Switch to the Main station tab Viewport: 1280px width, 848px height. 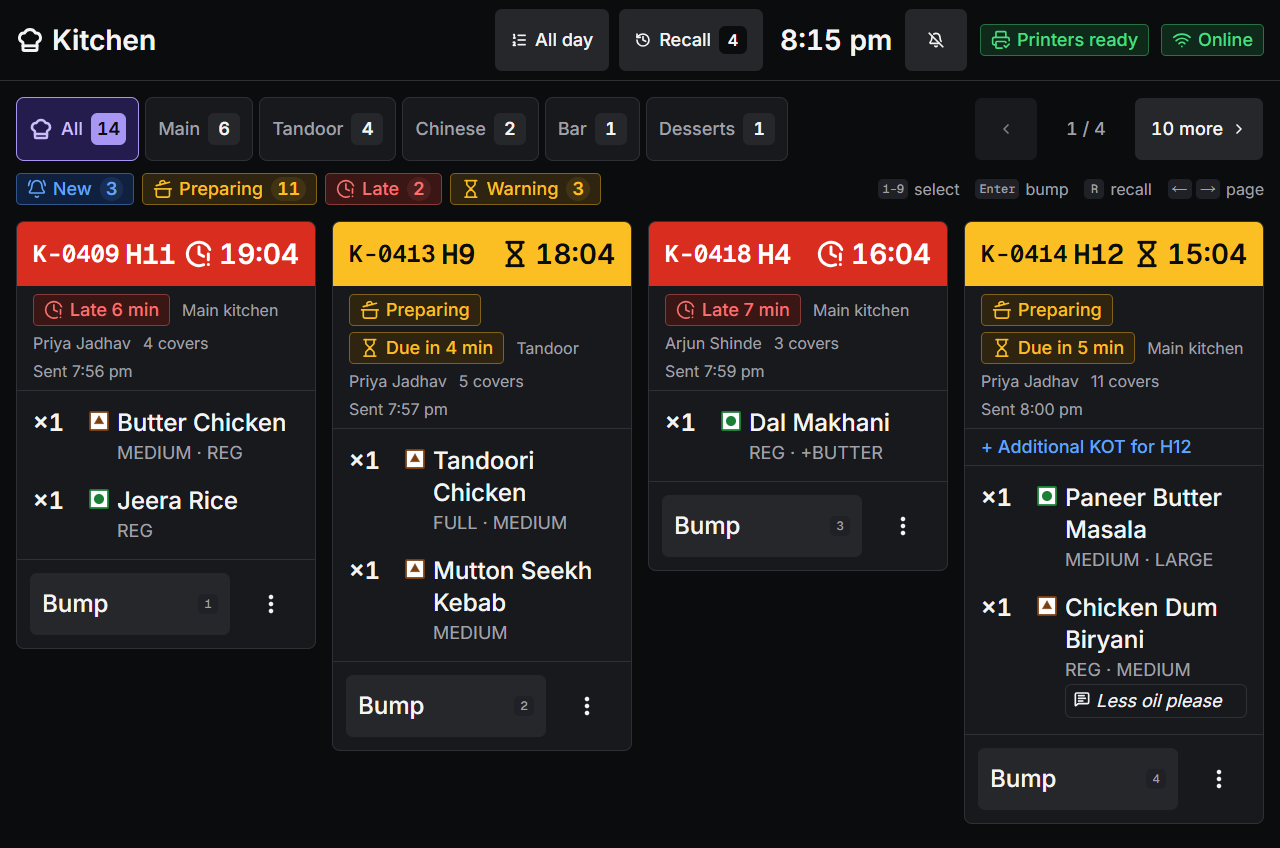(x=198, y=129)
